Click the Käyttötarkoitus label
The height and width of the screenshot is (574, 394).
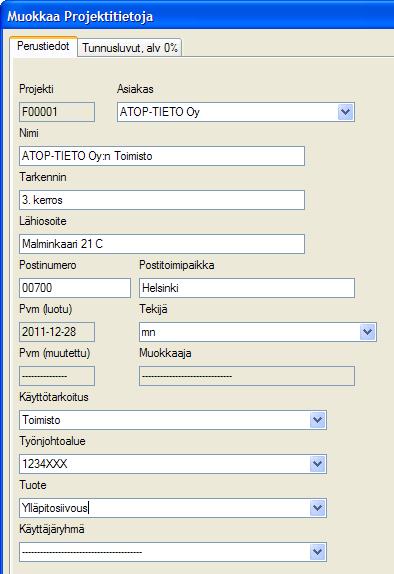point(54,397)
